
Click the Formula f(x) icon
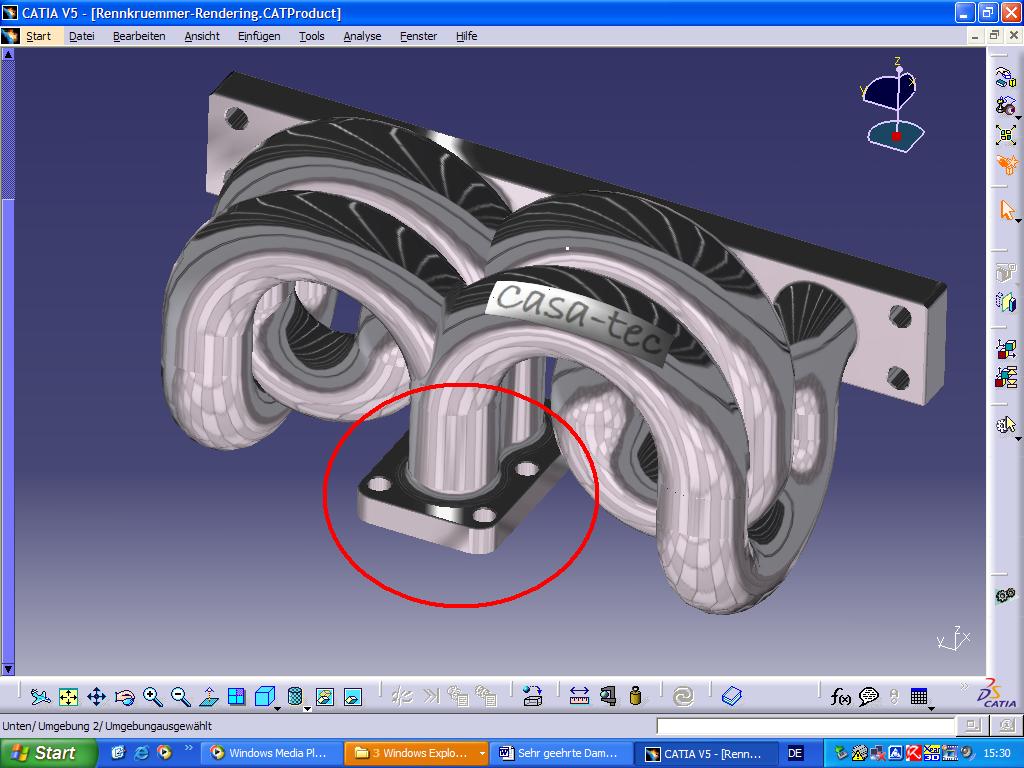coord(840,697)
